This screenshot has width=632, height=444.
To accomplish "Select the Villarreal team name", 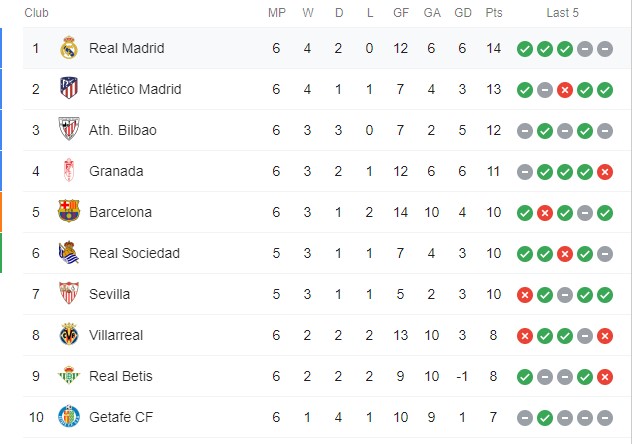I will tap(116, 335).
